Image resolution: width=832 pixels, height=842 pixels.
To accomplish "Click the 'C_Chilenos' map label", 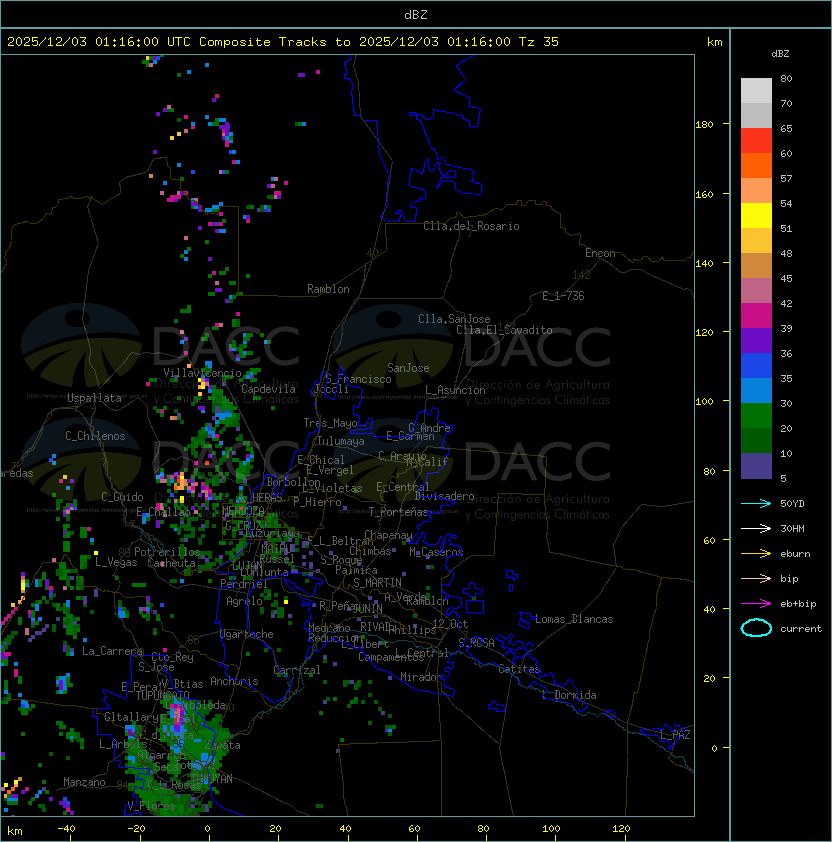I will pos(95,436).
